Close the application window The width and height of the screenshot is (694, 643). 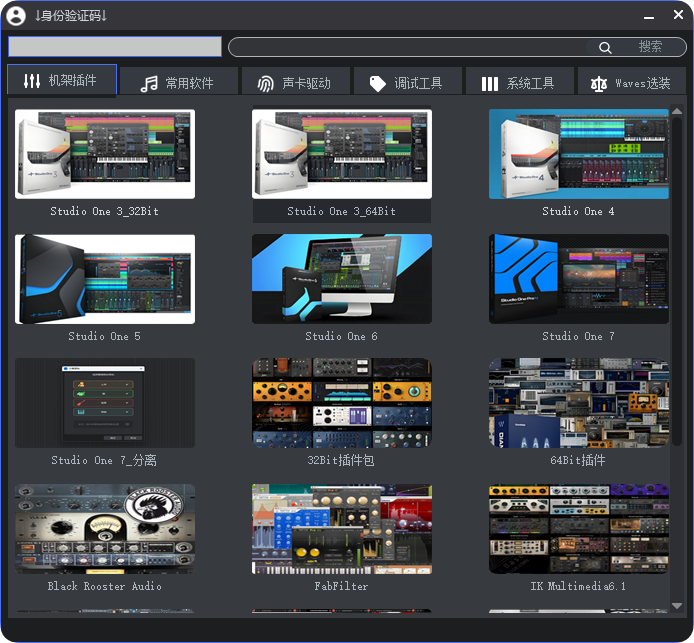(x=678, y=15)
